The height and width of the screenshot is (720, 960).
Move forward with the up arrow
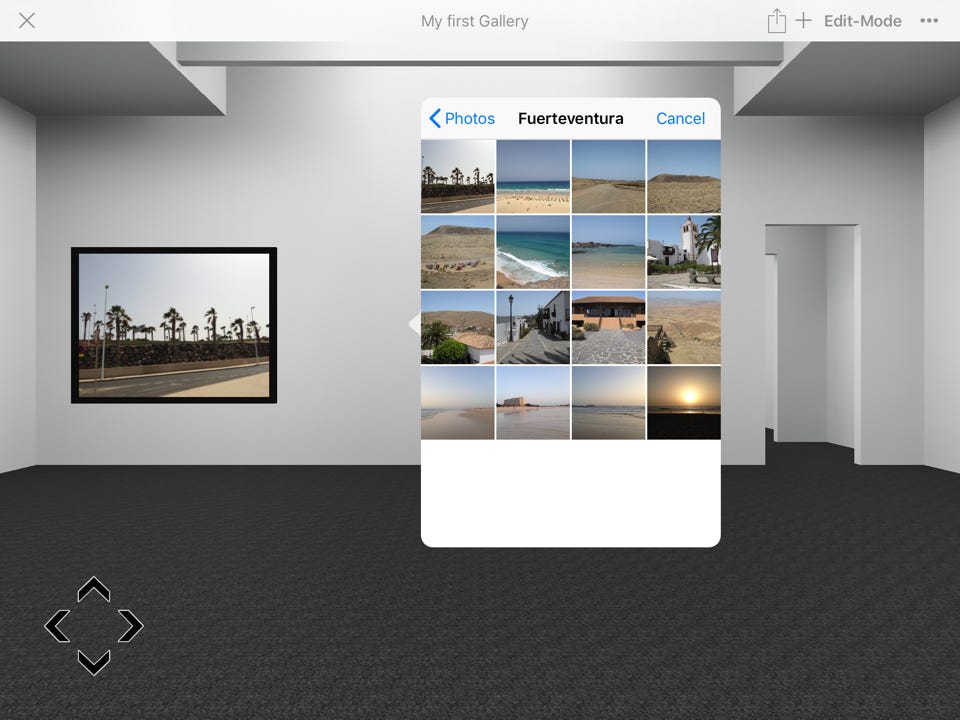(x=94, y=591)
